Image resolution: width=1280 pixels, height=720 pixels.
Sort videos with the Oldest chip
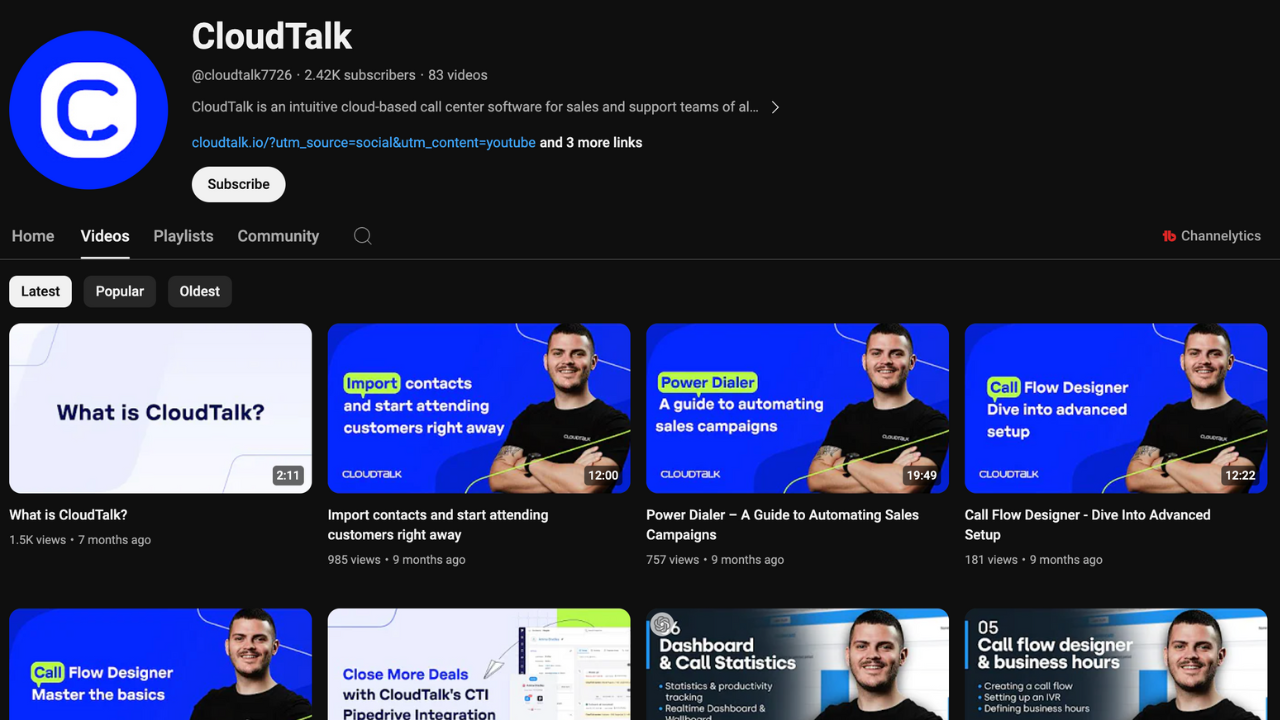click(200, 291)
